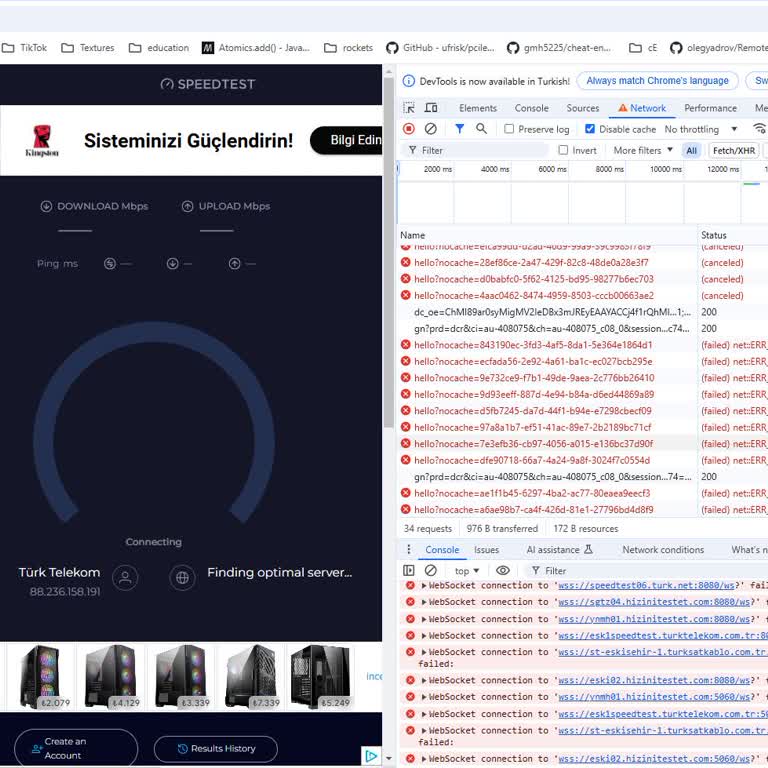
Task: Click Always match Chrome's language button
Action: [x=657, y=81]
